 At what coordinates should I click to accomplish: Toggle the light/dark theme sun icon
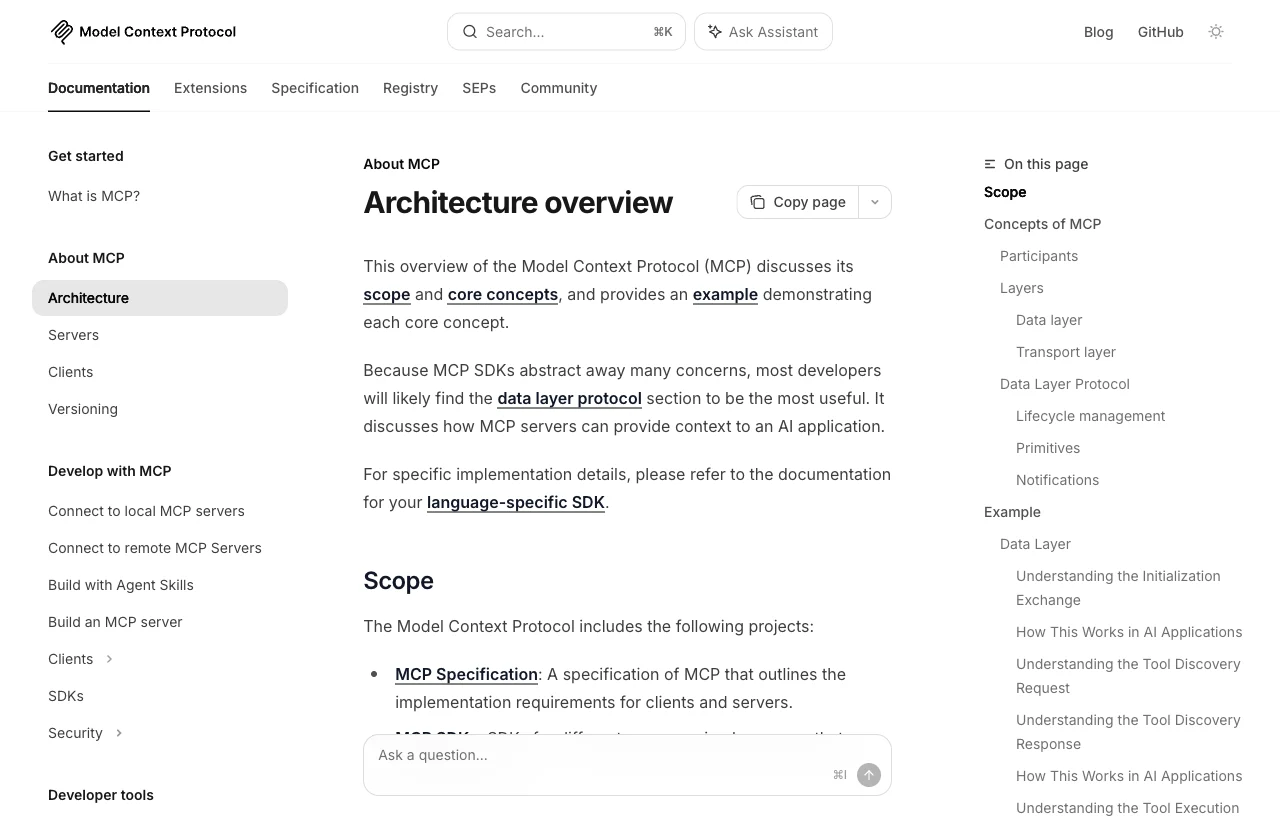click(x=1216, y=32)
